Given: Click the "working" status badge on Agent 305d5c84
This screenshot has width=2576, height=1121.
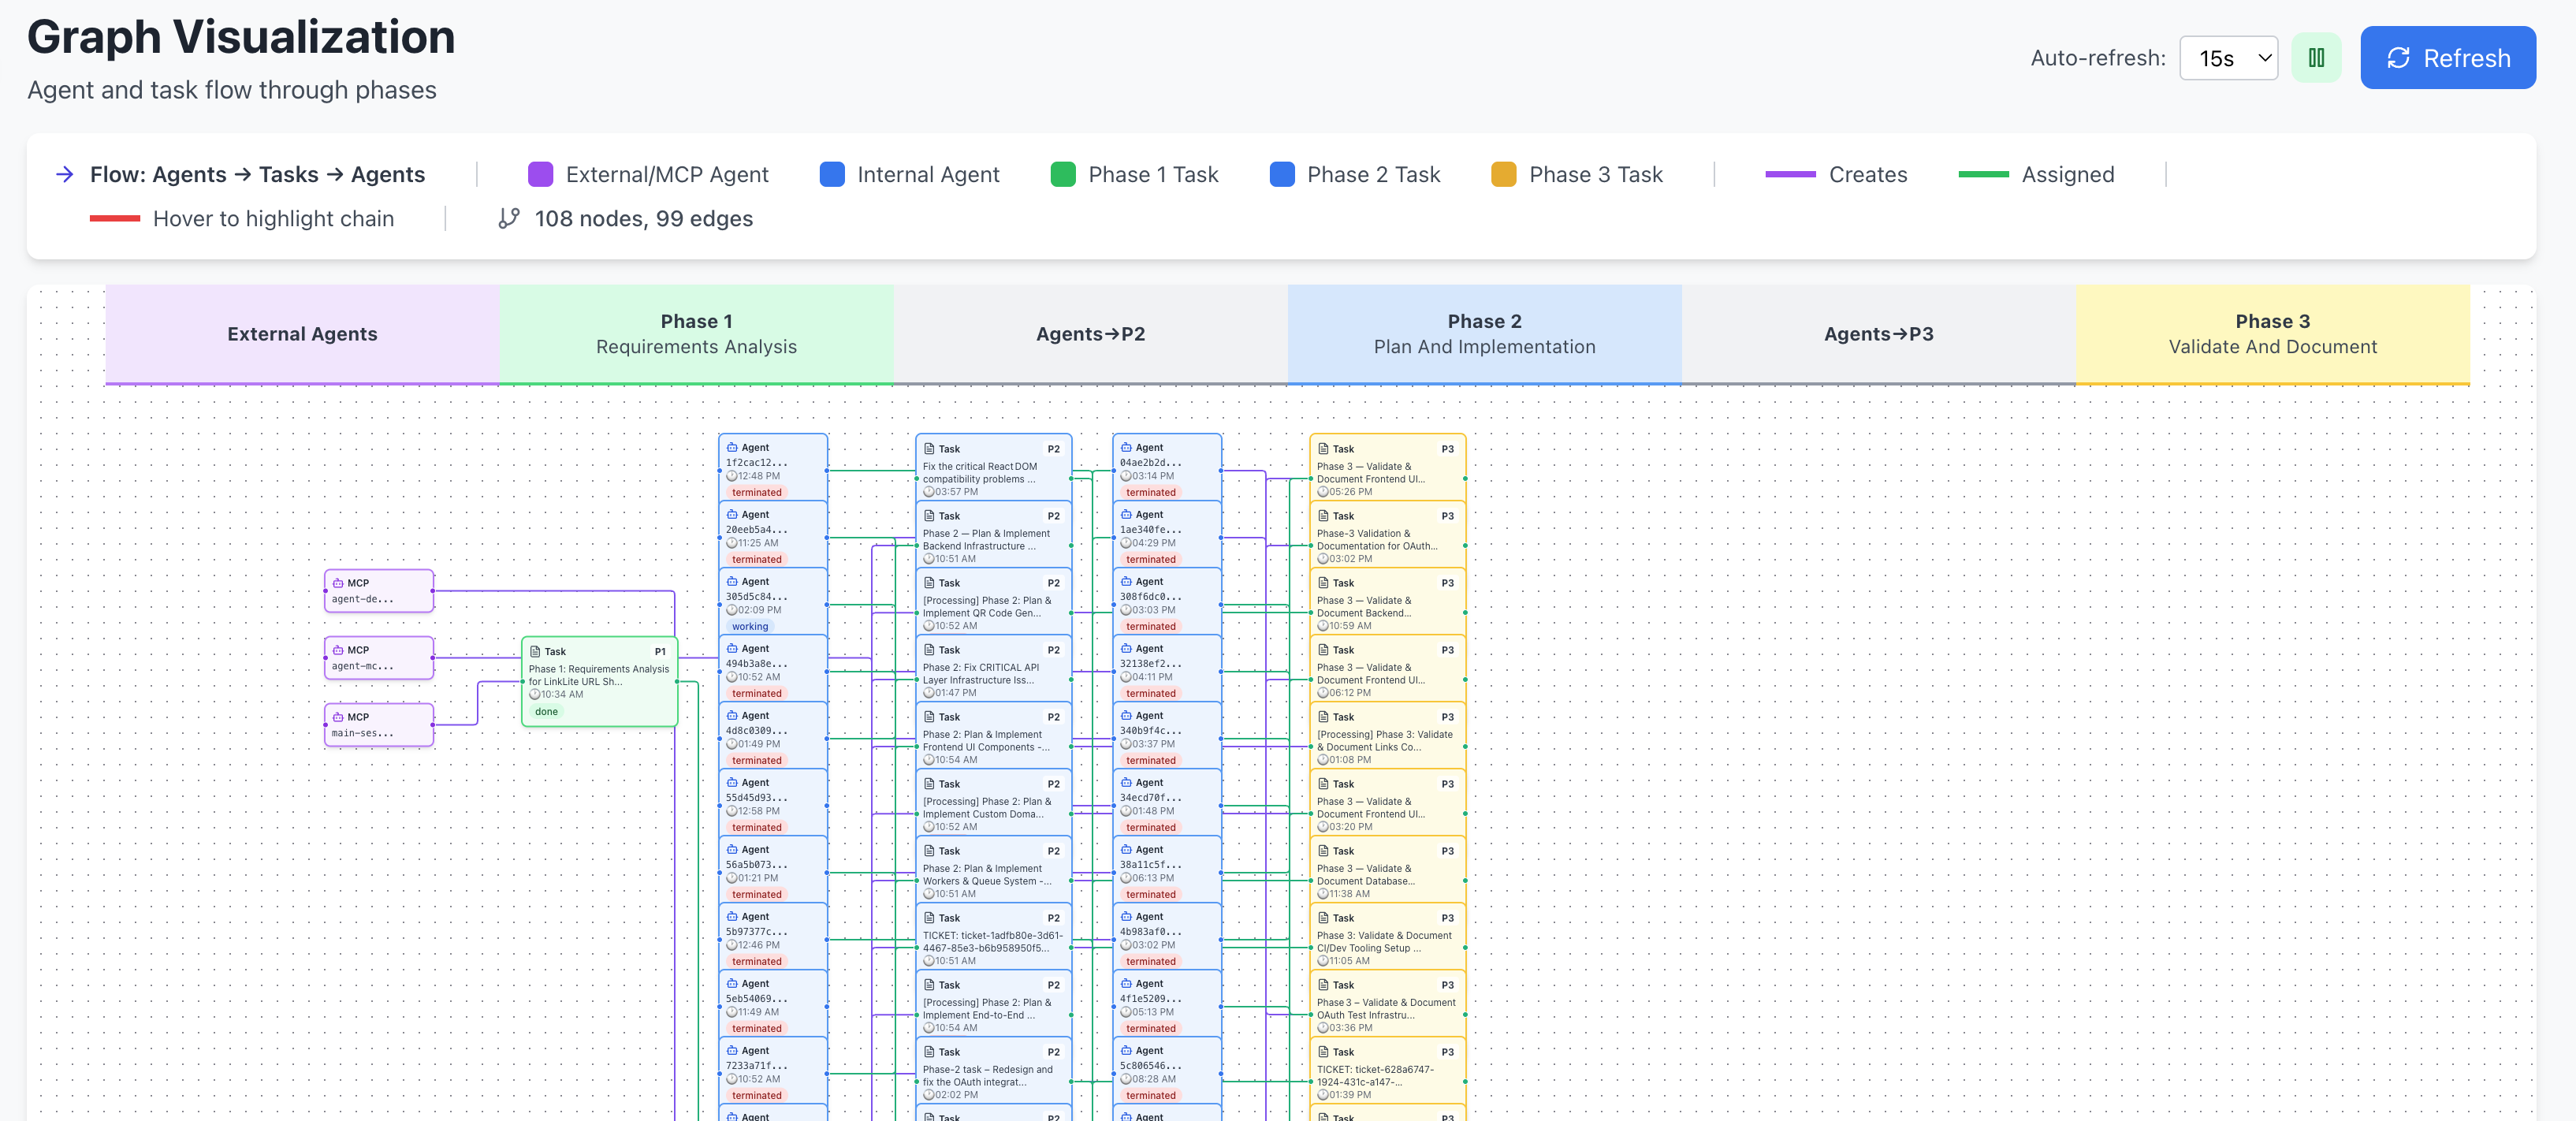Looking at the screenshot, I should [x=751, y=626].
